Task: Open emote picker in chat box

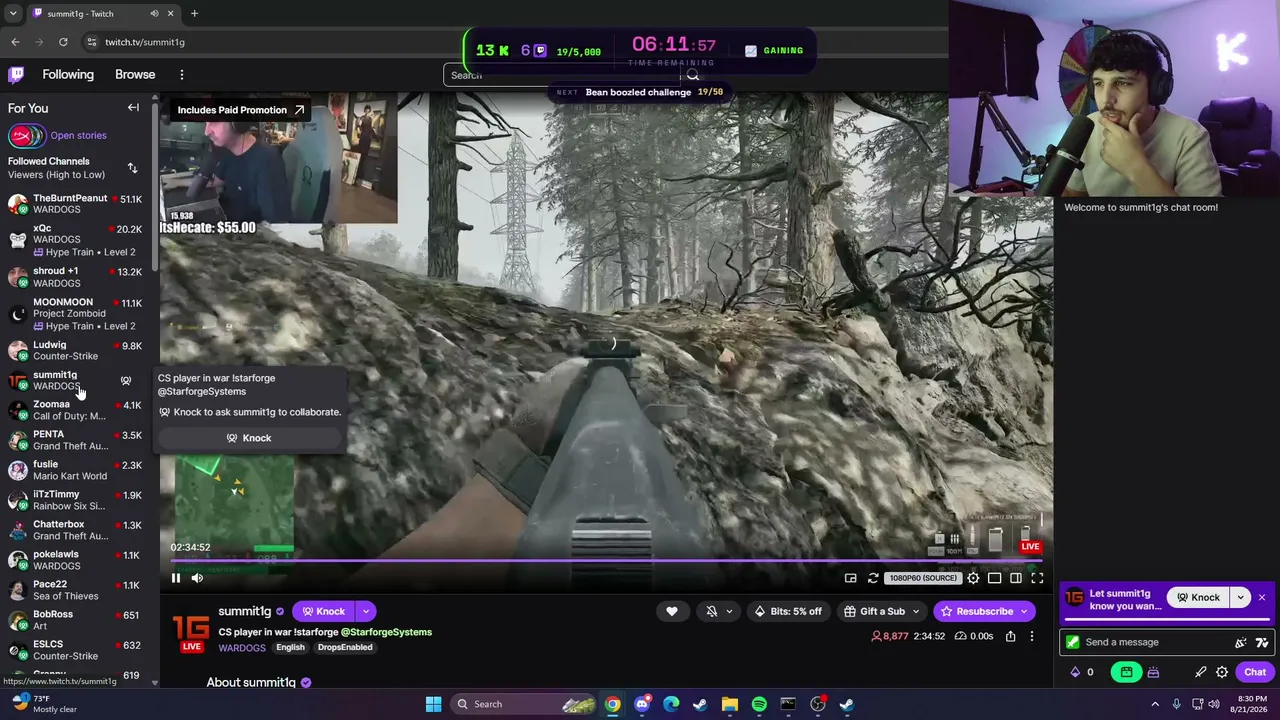Action: click(x=1241, y=642)
